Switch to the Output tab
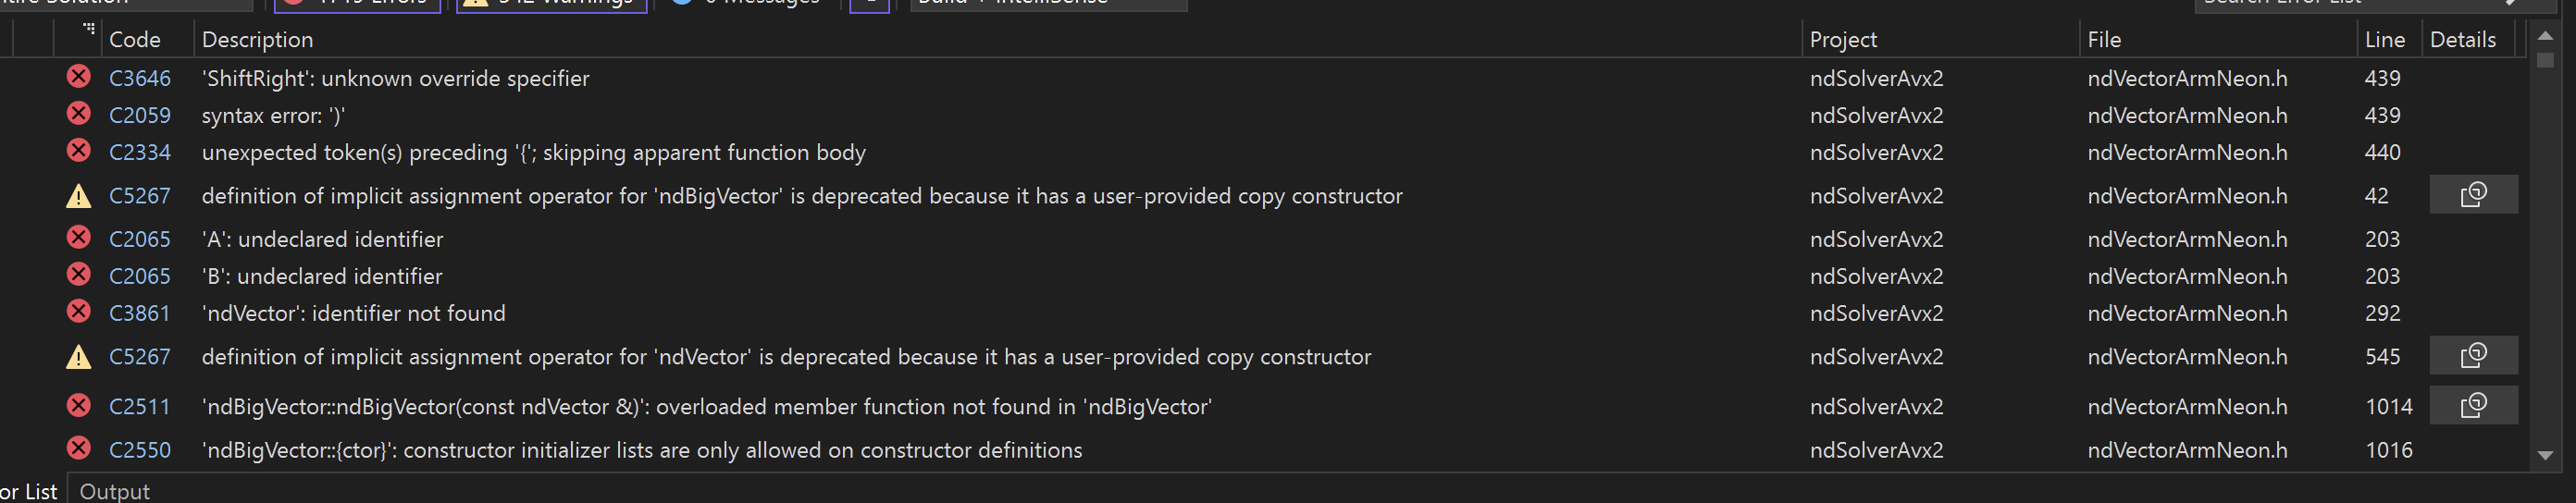 pyautogui.click(x=114, y=491)
